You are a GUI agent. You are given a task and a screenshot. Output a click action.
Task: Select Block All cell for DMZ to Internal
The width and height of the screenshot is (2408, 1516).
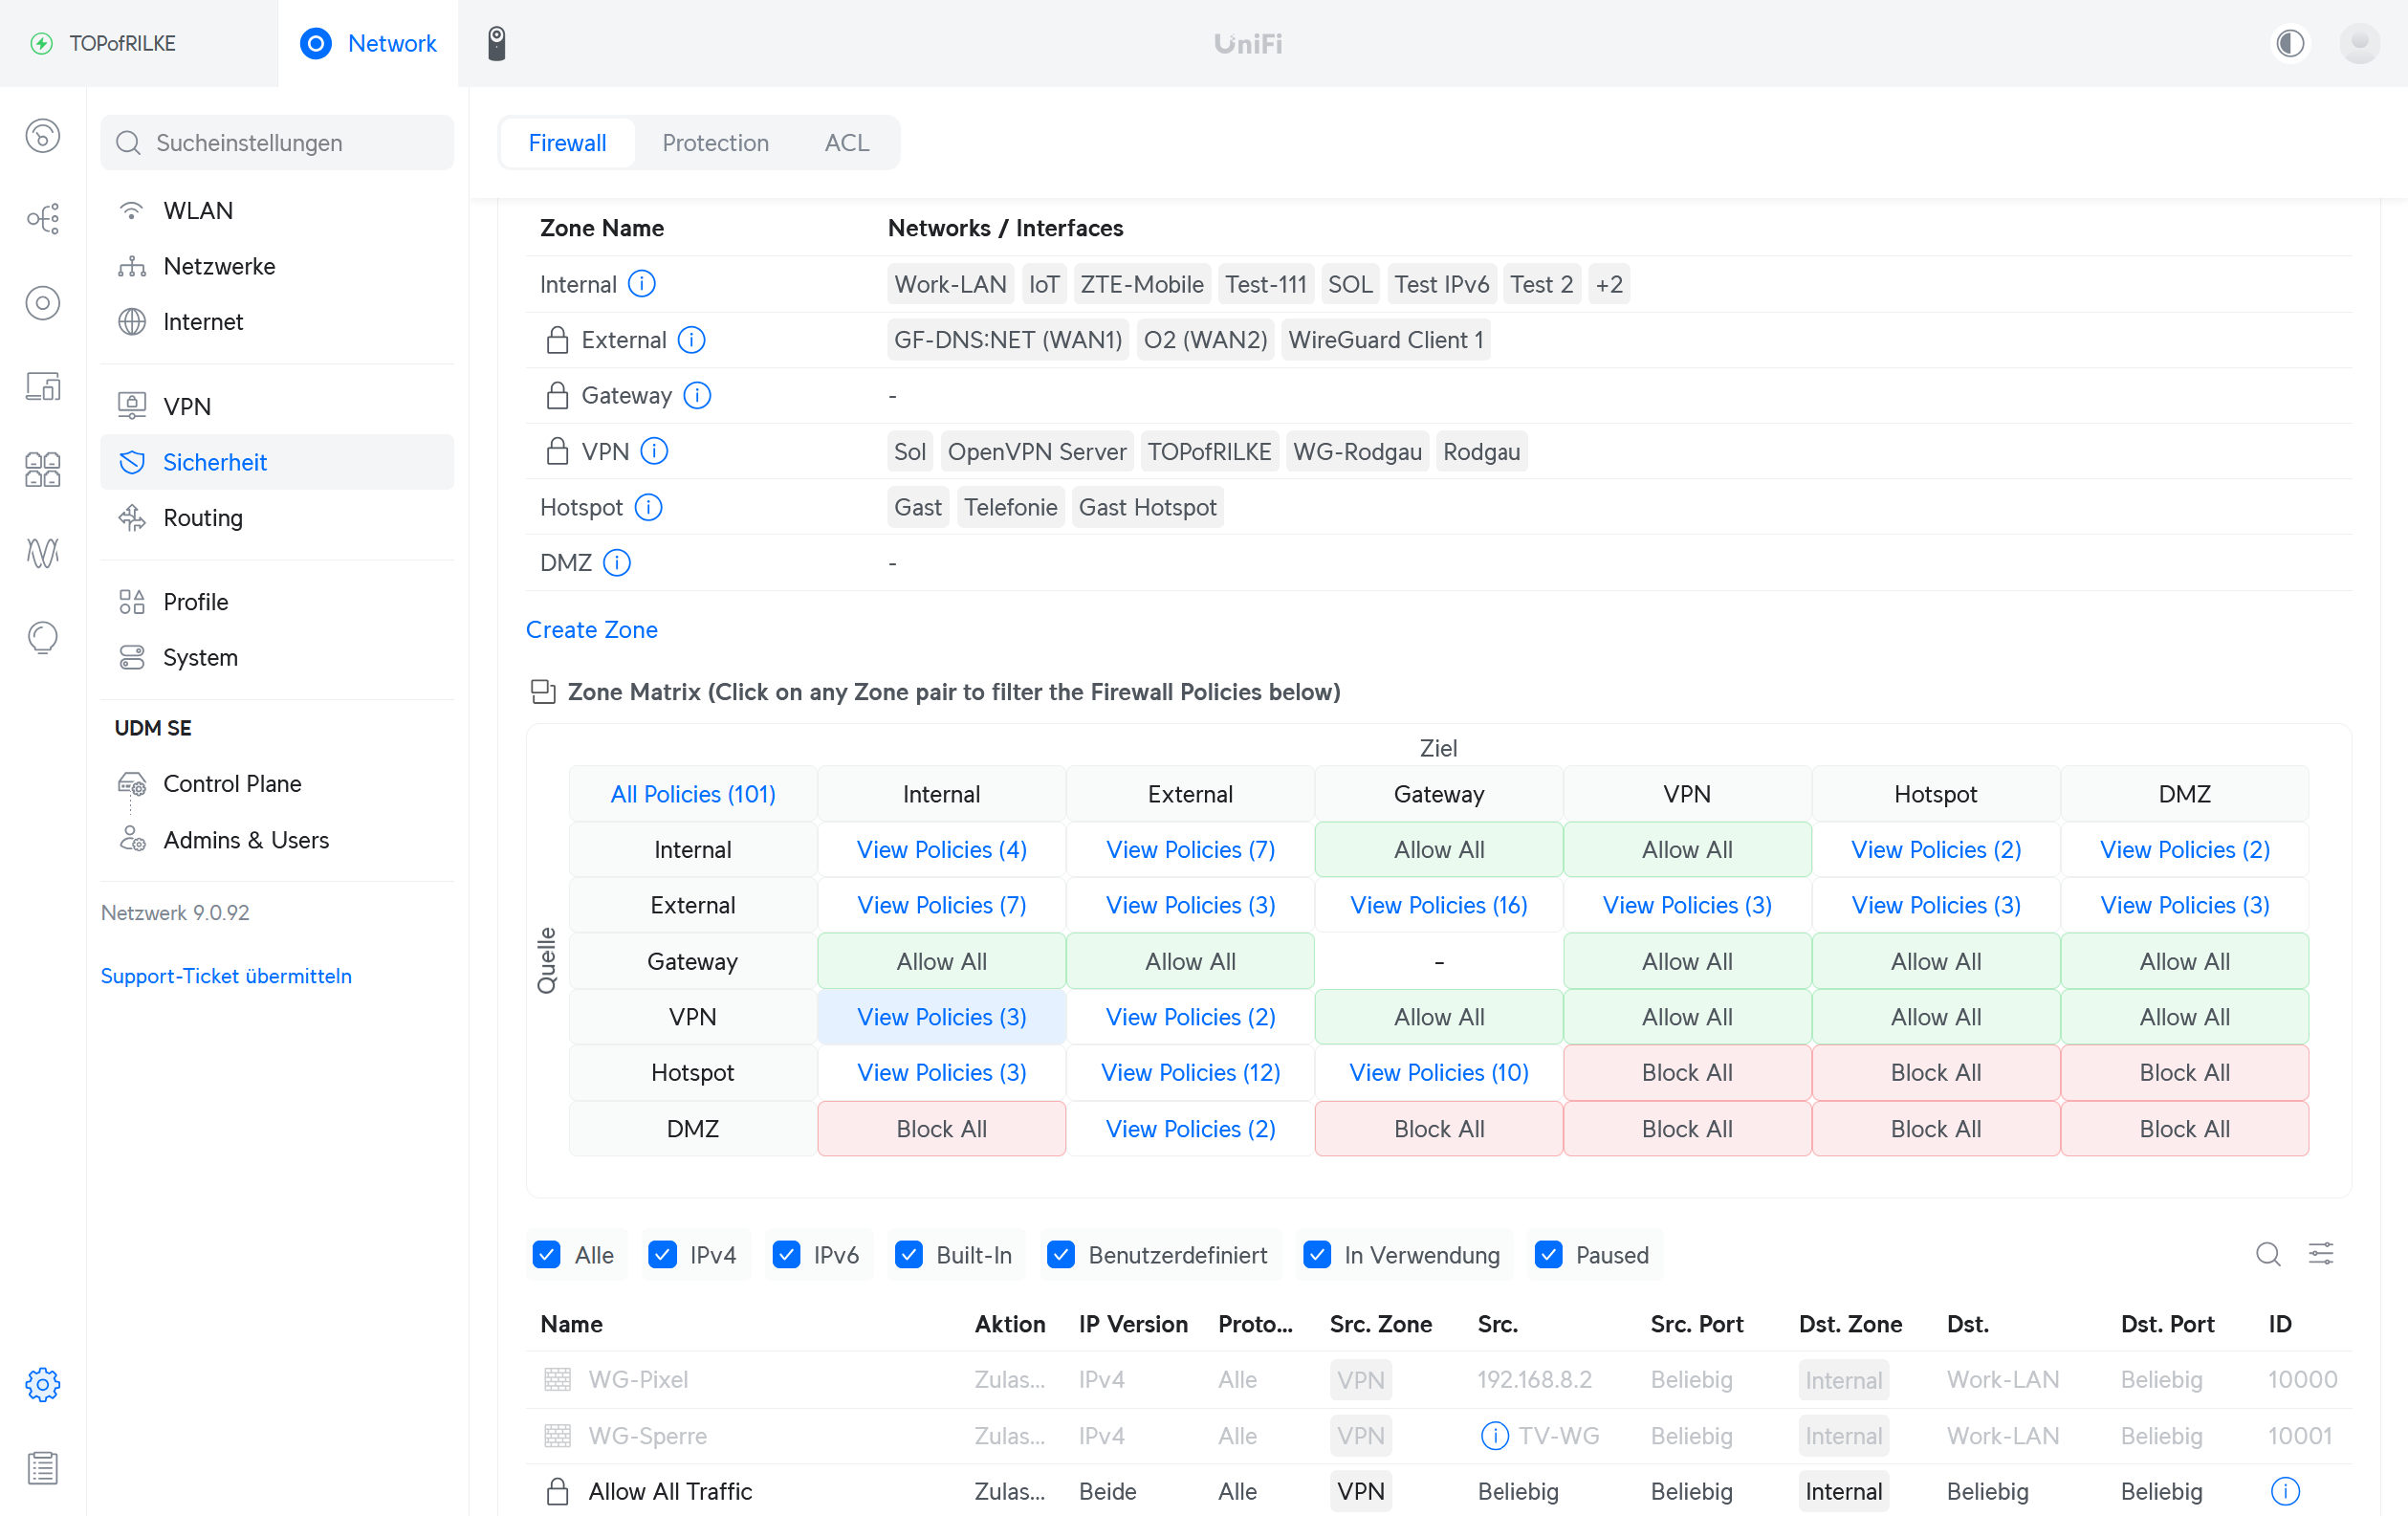942,1128
